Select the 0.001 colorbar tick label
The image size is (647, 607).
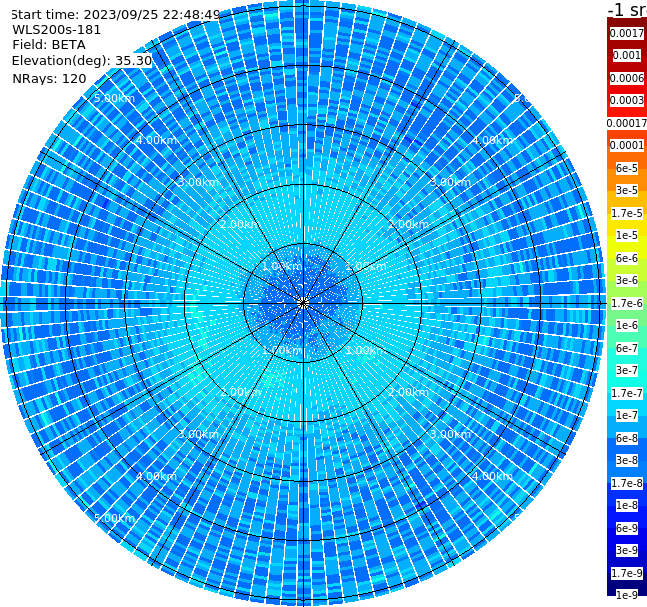pos(627,55)
